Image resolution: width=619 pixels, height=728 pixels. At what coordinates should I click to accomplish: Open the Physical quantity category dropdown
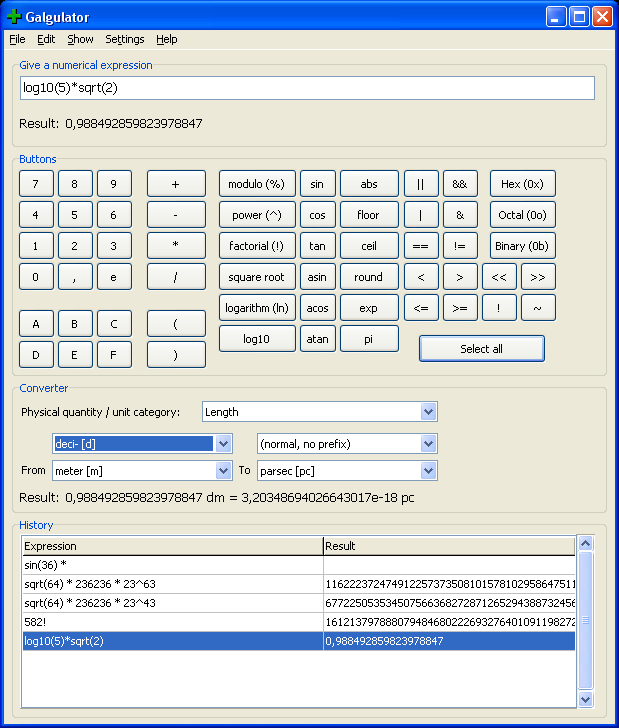pyautogui.click(x=428, y=412)
